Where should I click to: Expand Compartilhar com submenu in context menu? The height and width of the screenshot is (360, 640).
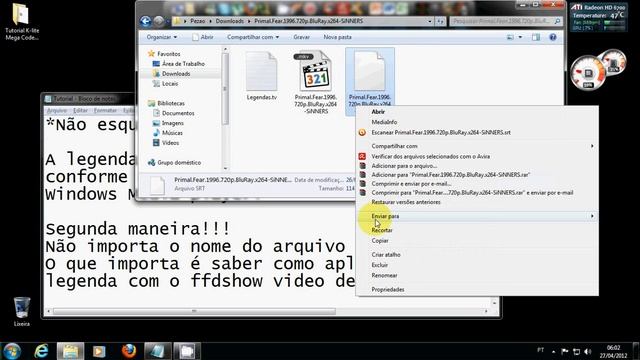[592, 146]
